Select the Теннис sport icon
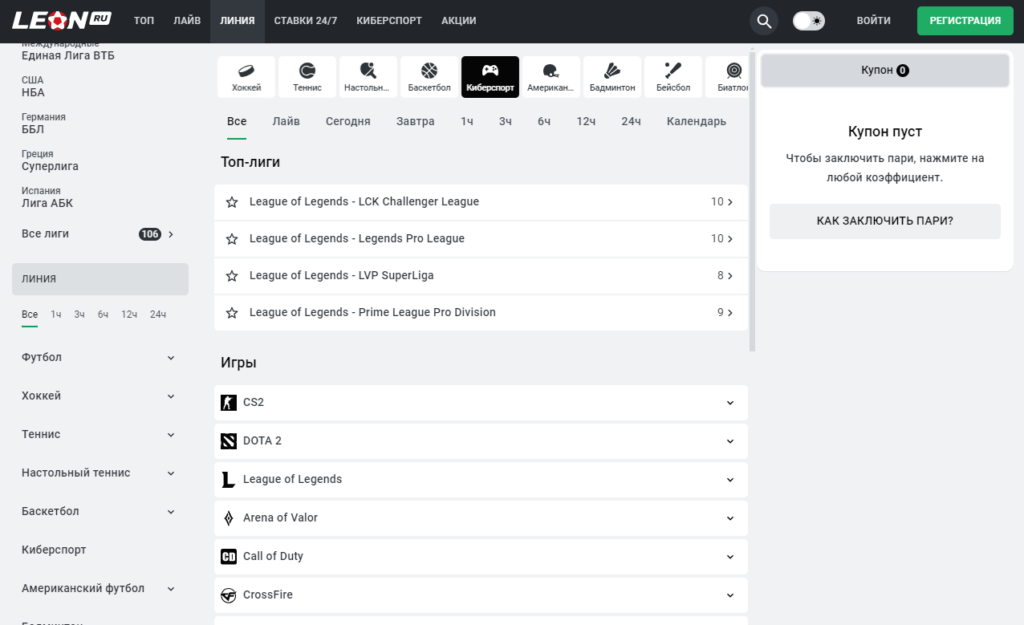 [307, 77]
